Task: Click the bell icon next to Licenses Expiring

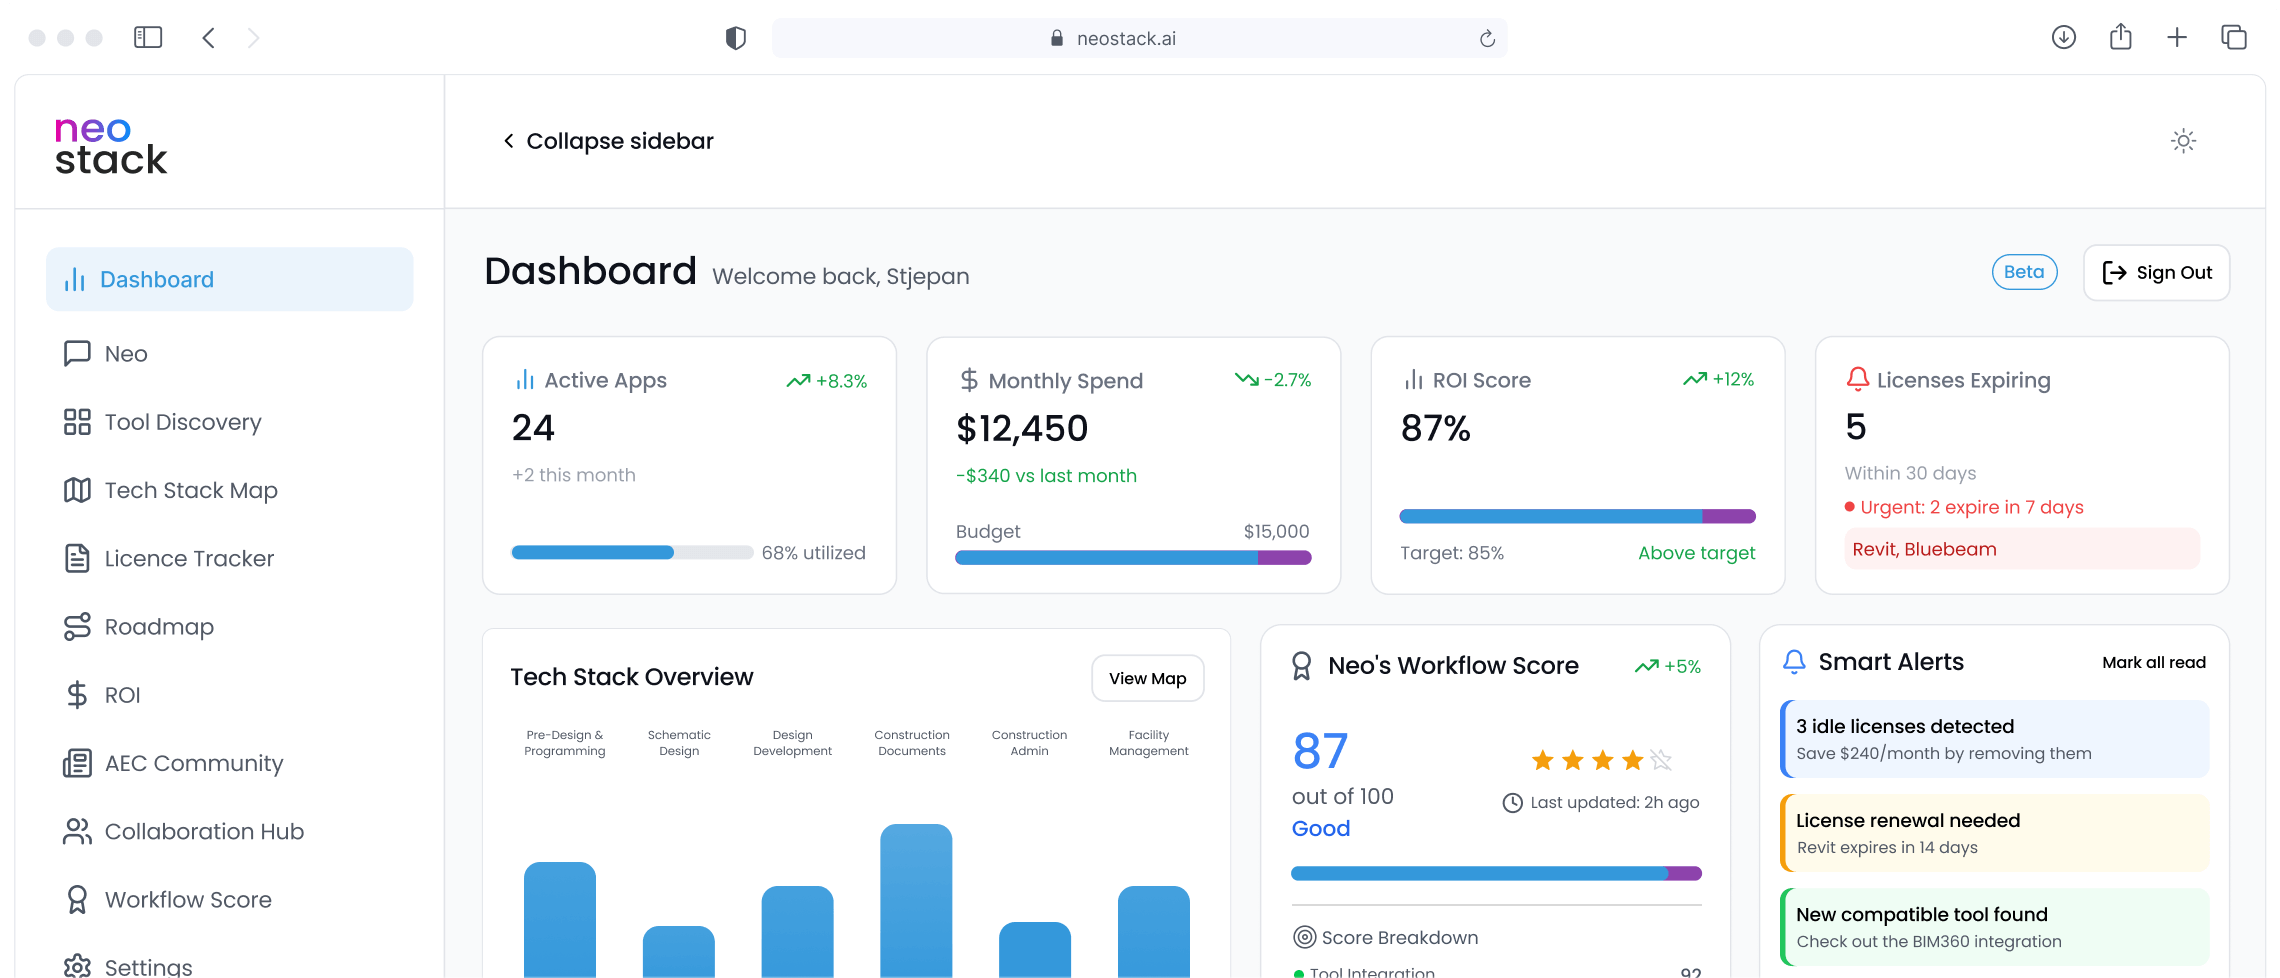Action: tap(1858, 379)
